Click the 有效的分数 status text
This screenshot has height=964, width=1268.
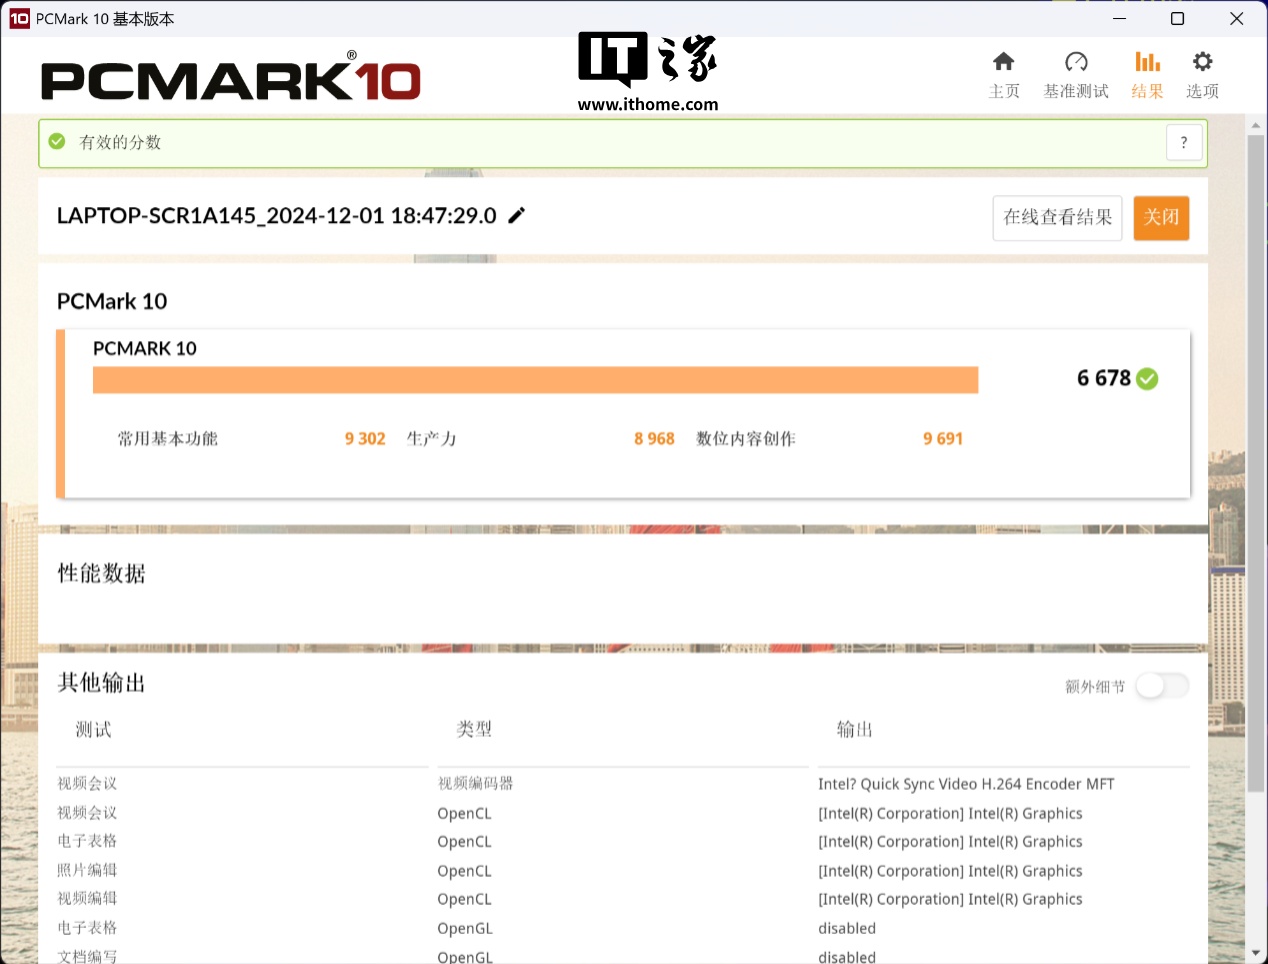pyautogui.click(x=120, y=142)
